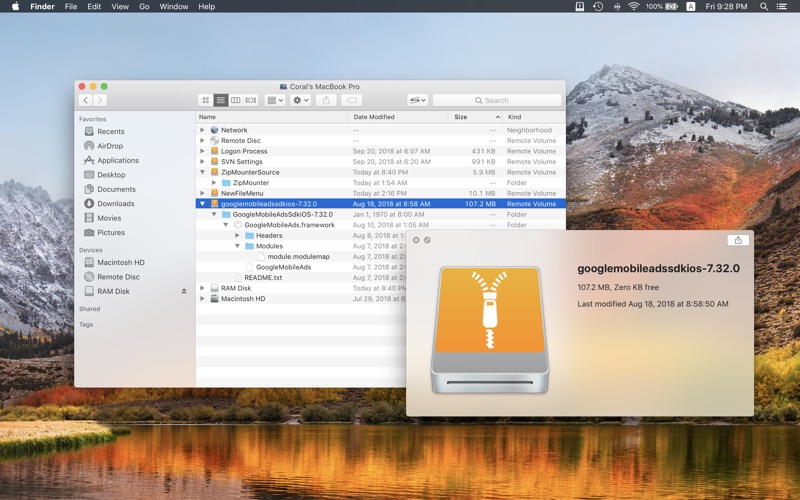Expand the Network row
Viewport: 800px width, 500px height.
pyautogui.click(x=203, y=130)
